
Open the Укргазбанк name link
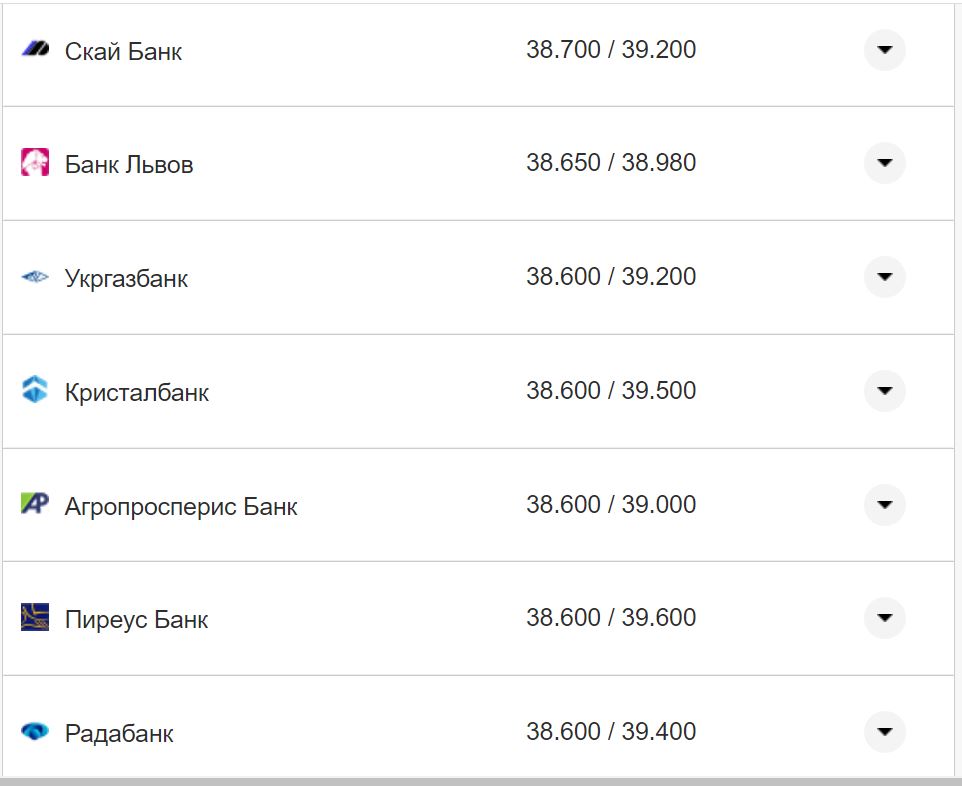tap(126, 278)
